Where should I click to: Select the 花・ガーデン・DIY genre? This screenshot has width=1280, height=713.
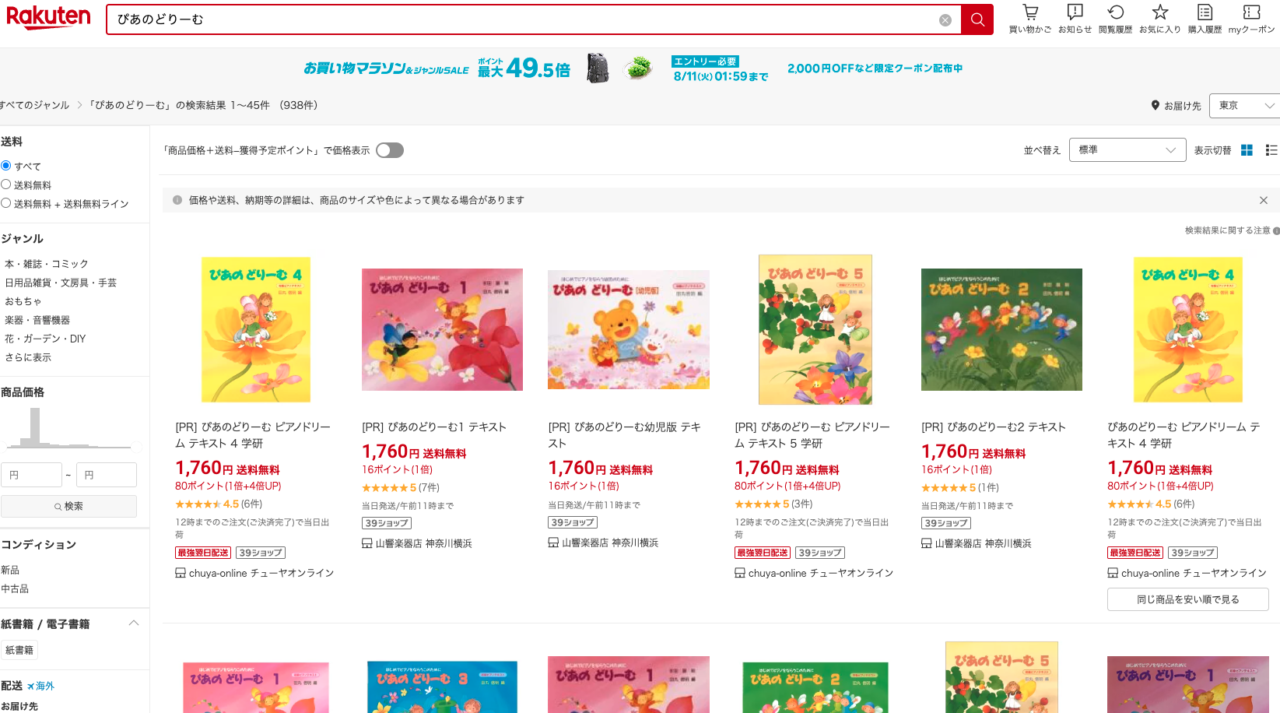coord(45,339)
